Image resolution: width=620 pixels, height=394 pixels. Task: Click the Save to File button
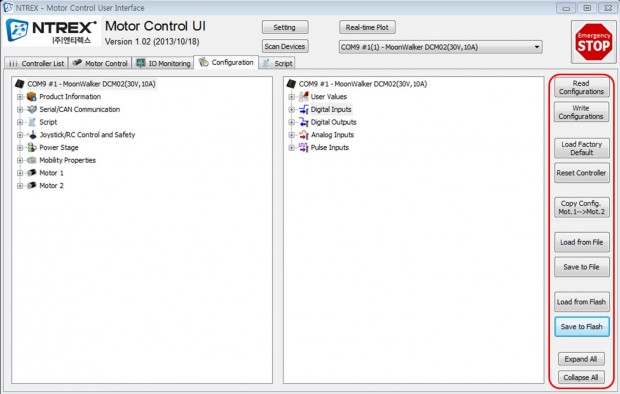point(581,267)
